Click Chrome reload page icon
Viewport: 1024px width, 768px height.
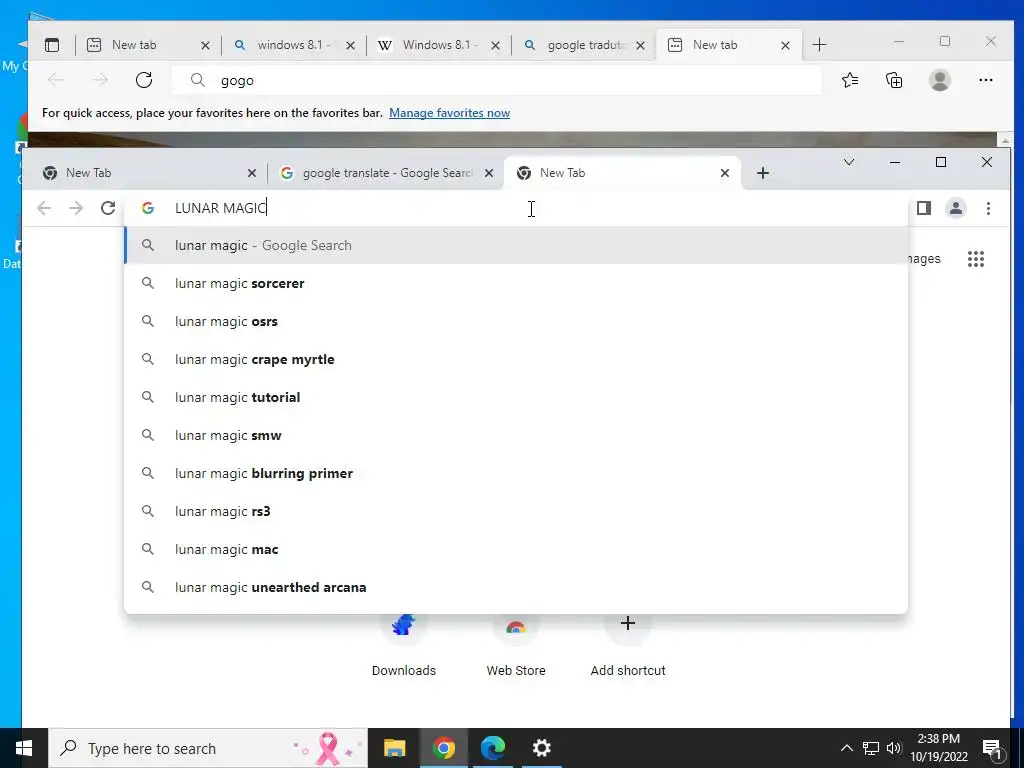point(108,208)
